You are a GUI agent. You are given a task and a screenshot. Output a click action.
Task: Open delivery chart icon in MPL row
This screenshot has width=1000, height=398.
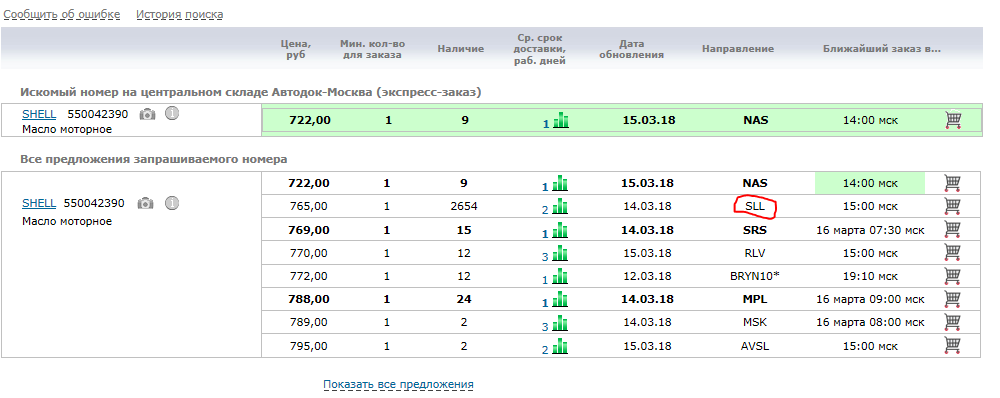click(561, 300)
